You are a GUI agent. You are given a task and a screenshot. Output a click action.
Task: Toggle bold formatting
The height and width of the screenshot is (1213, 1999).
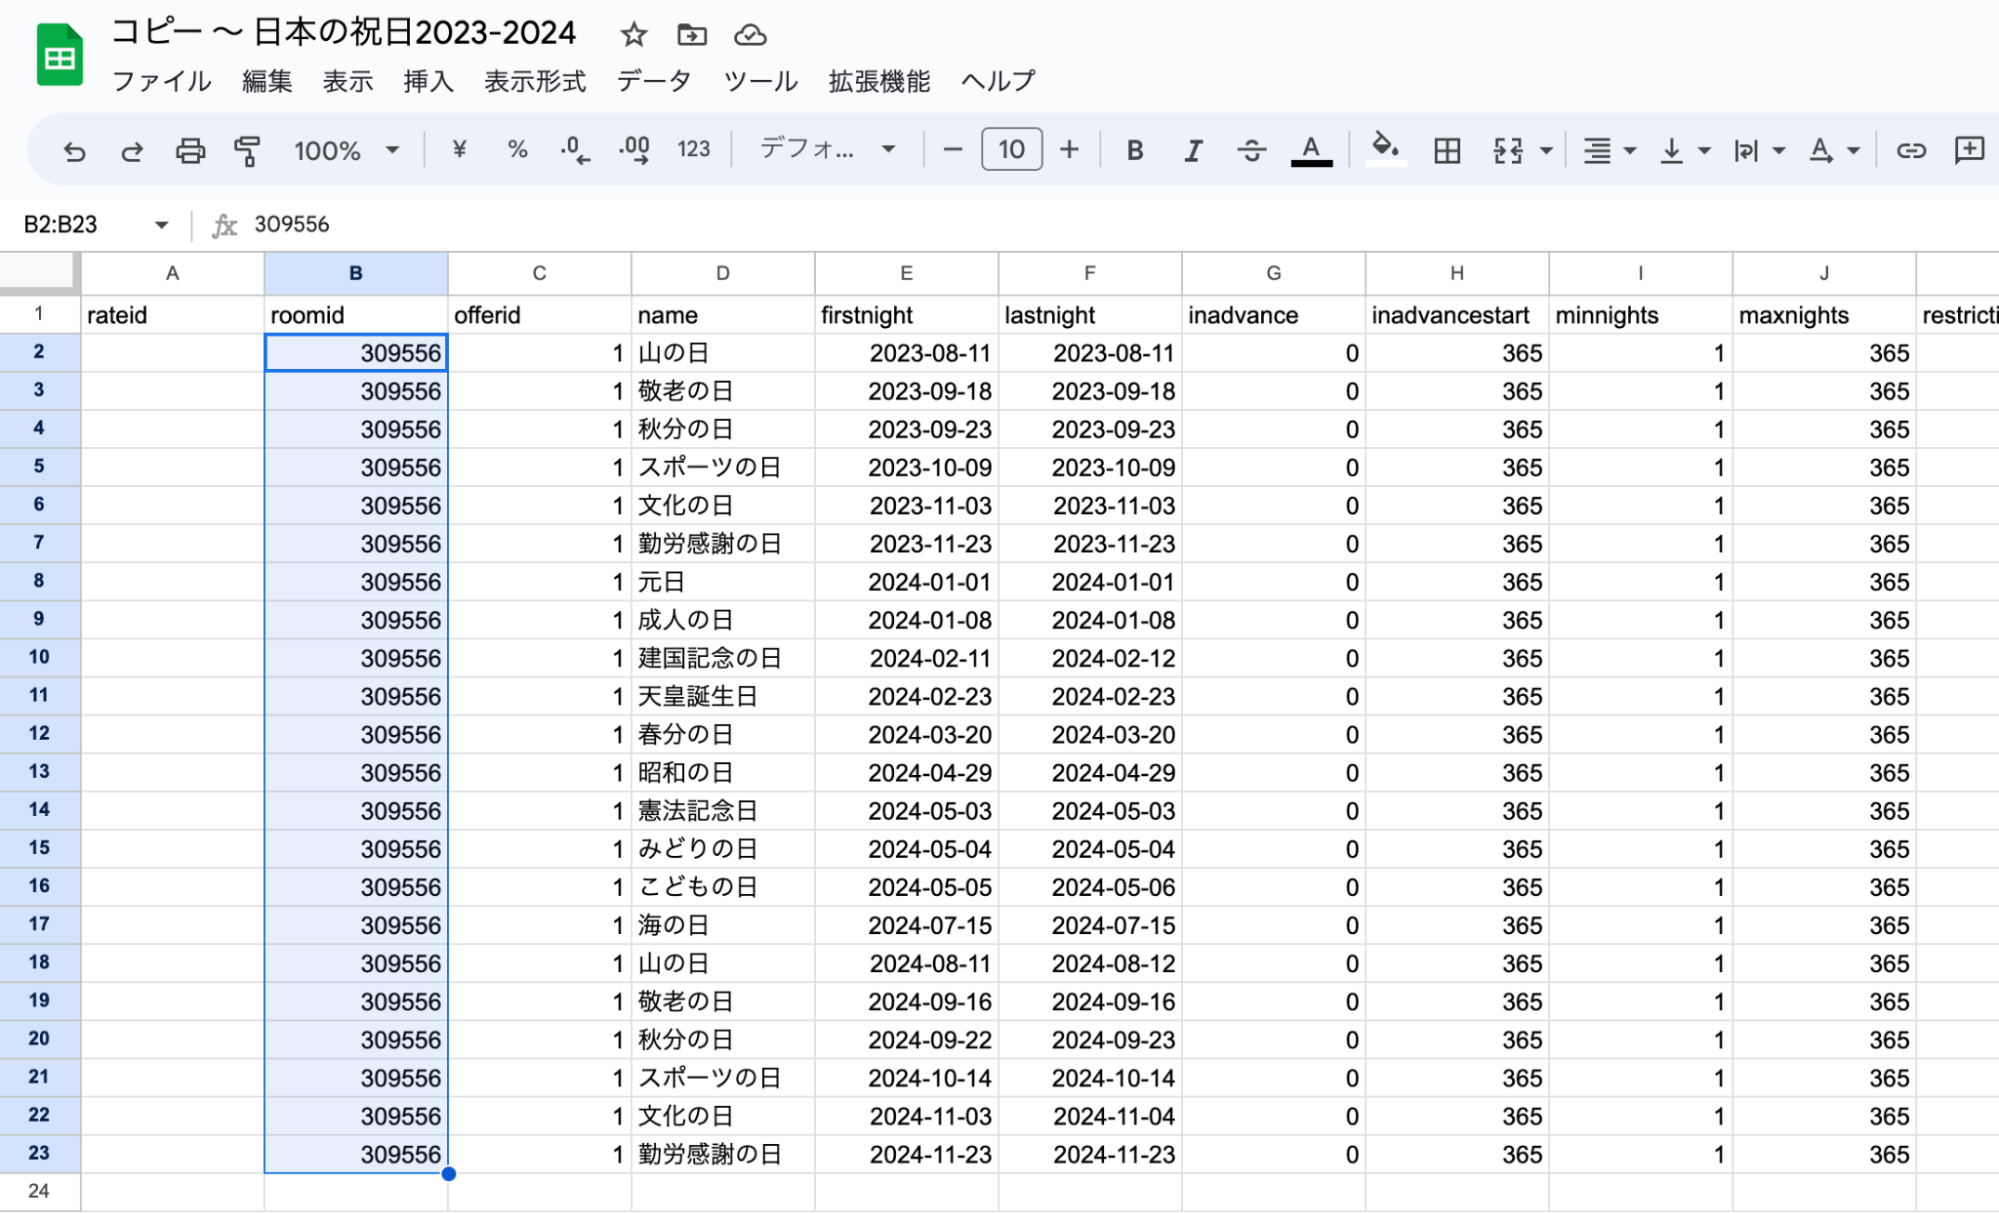pyautogui.click(x=1134, y=150)
